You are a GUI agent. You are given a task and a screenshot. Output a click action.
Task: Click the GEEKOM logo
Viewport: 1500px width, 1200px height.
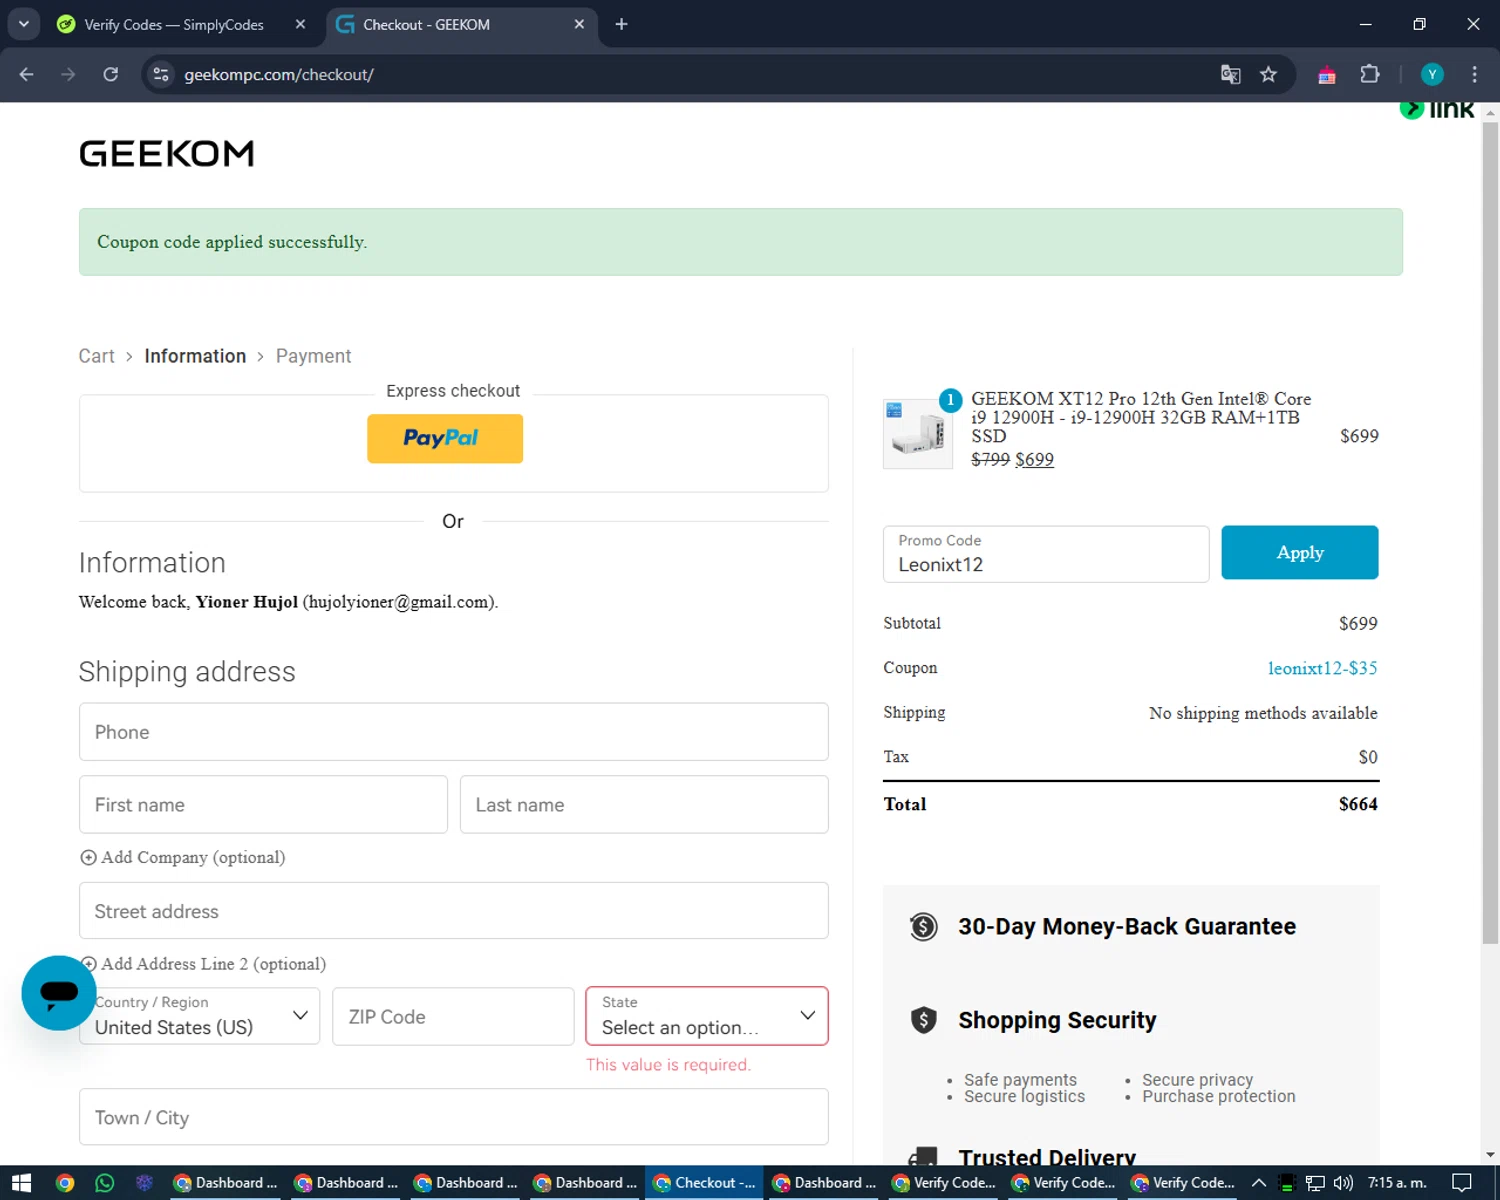pos(166,153)
